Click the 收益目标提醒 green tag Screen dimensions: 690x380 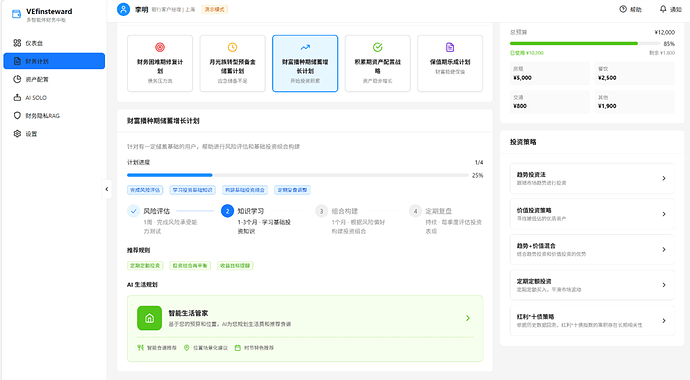pyautogui.click(x=235, y=266)
